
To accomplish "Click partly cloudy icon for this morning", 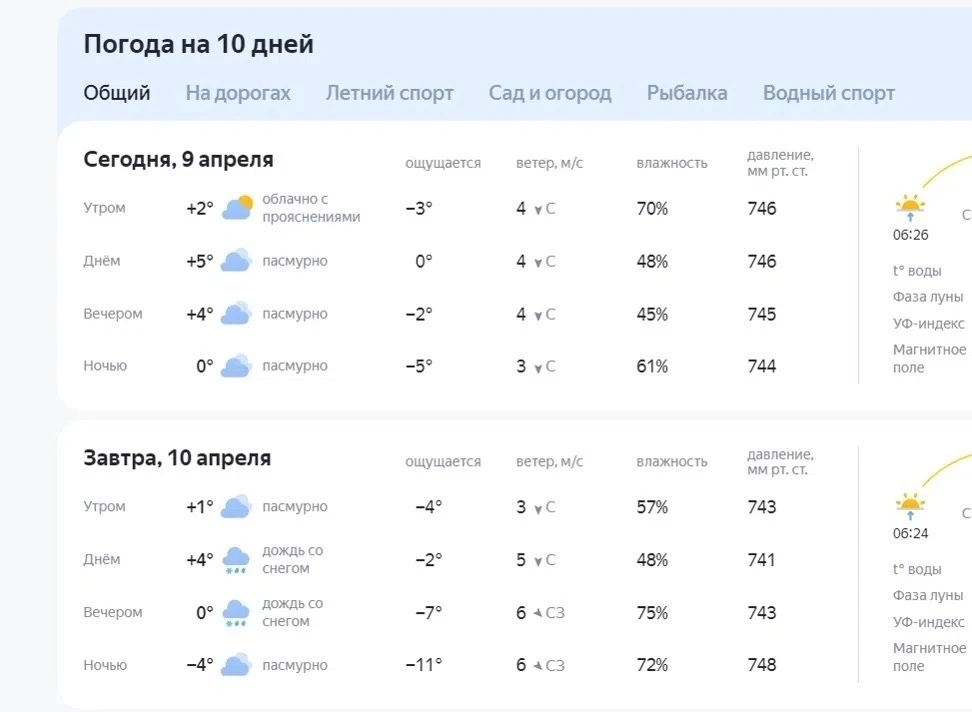I will point(237,208).
